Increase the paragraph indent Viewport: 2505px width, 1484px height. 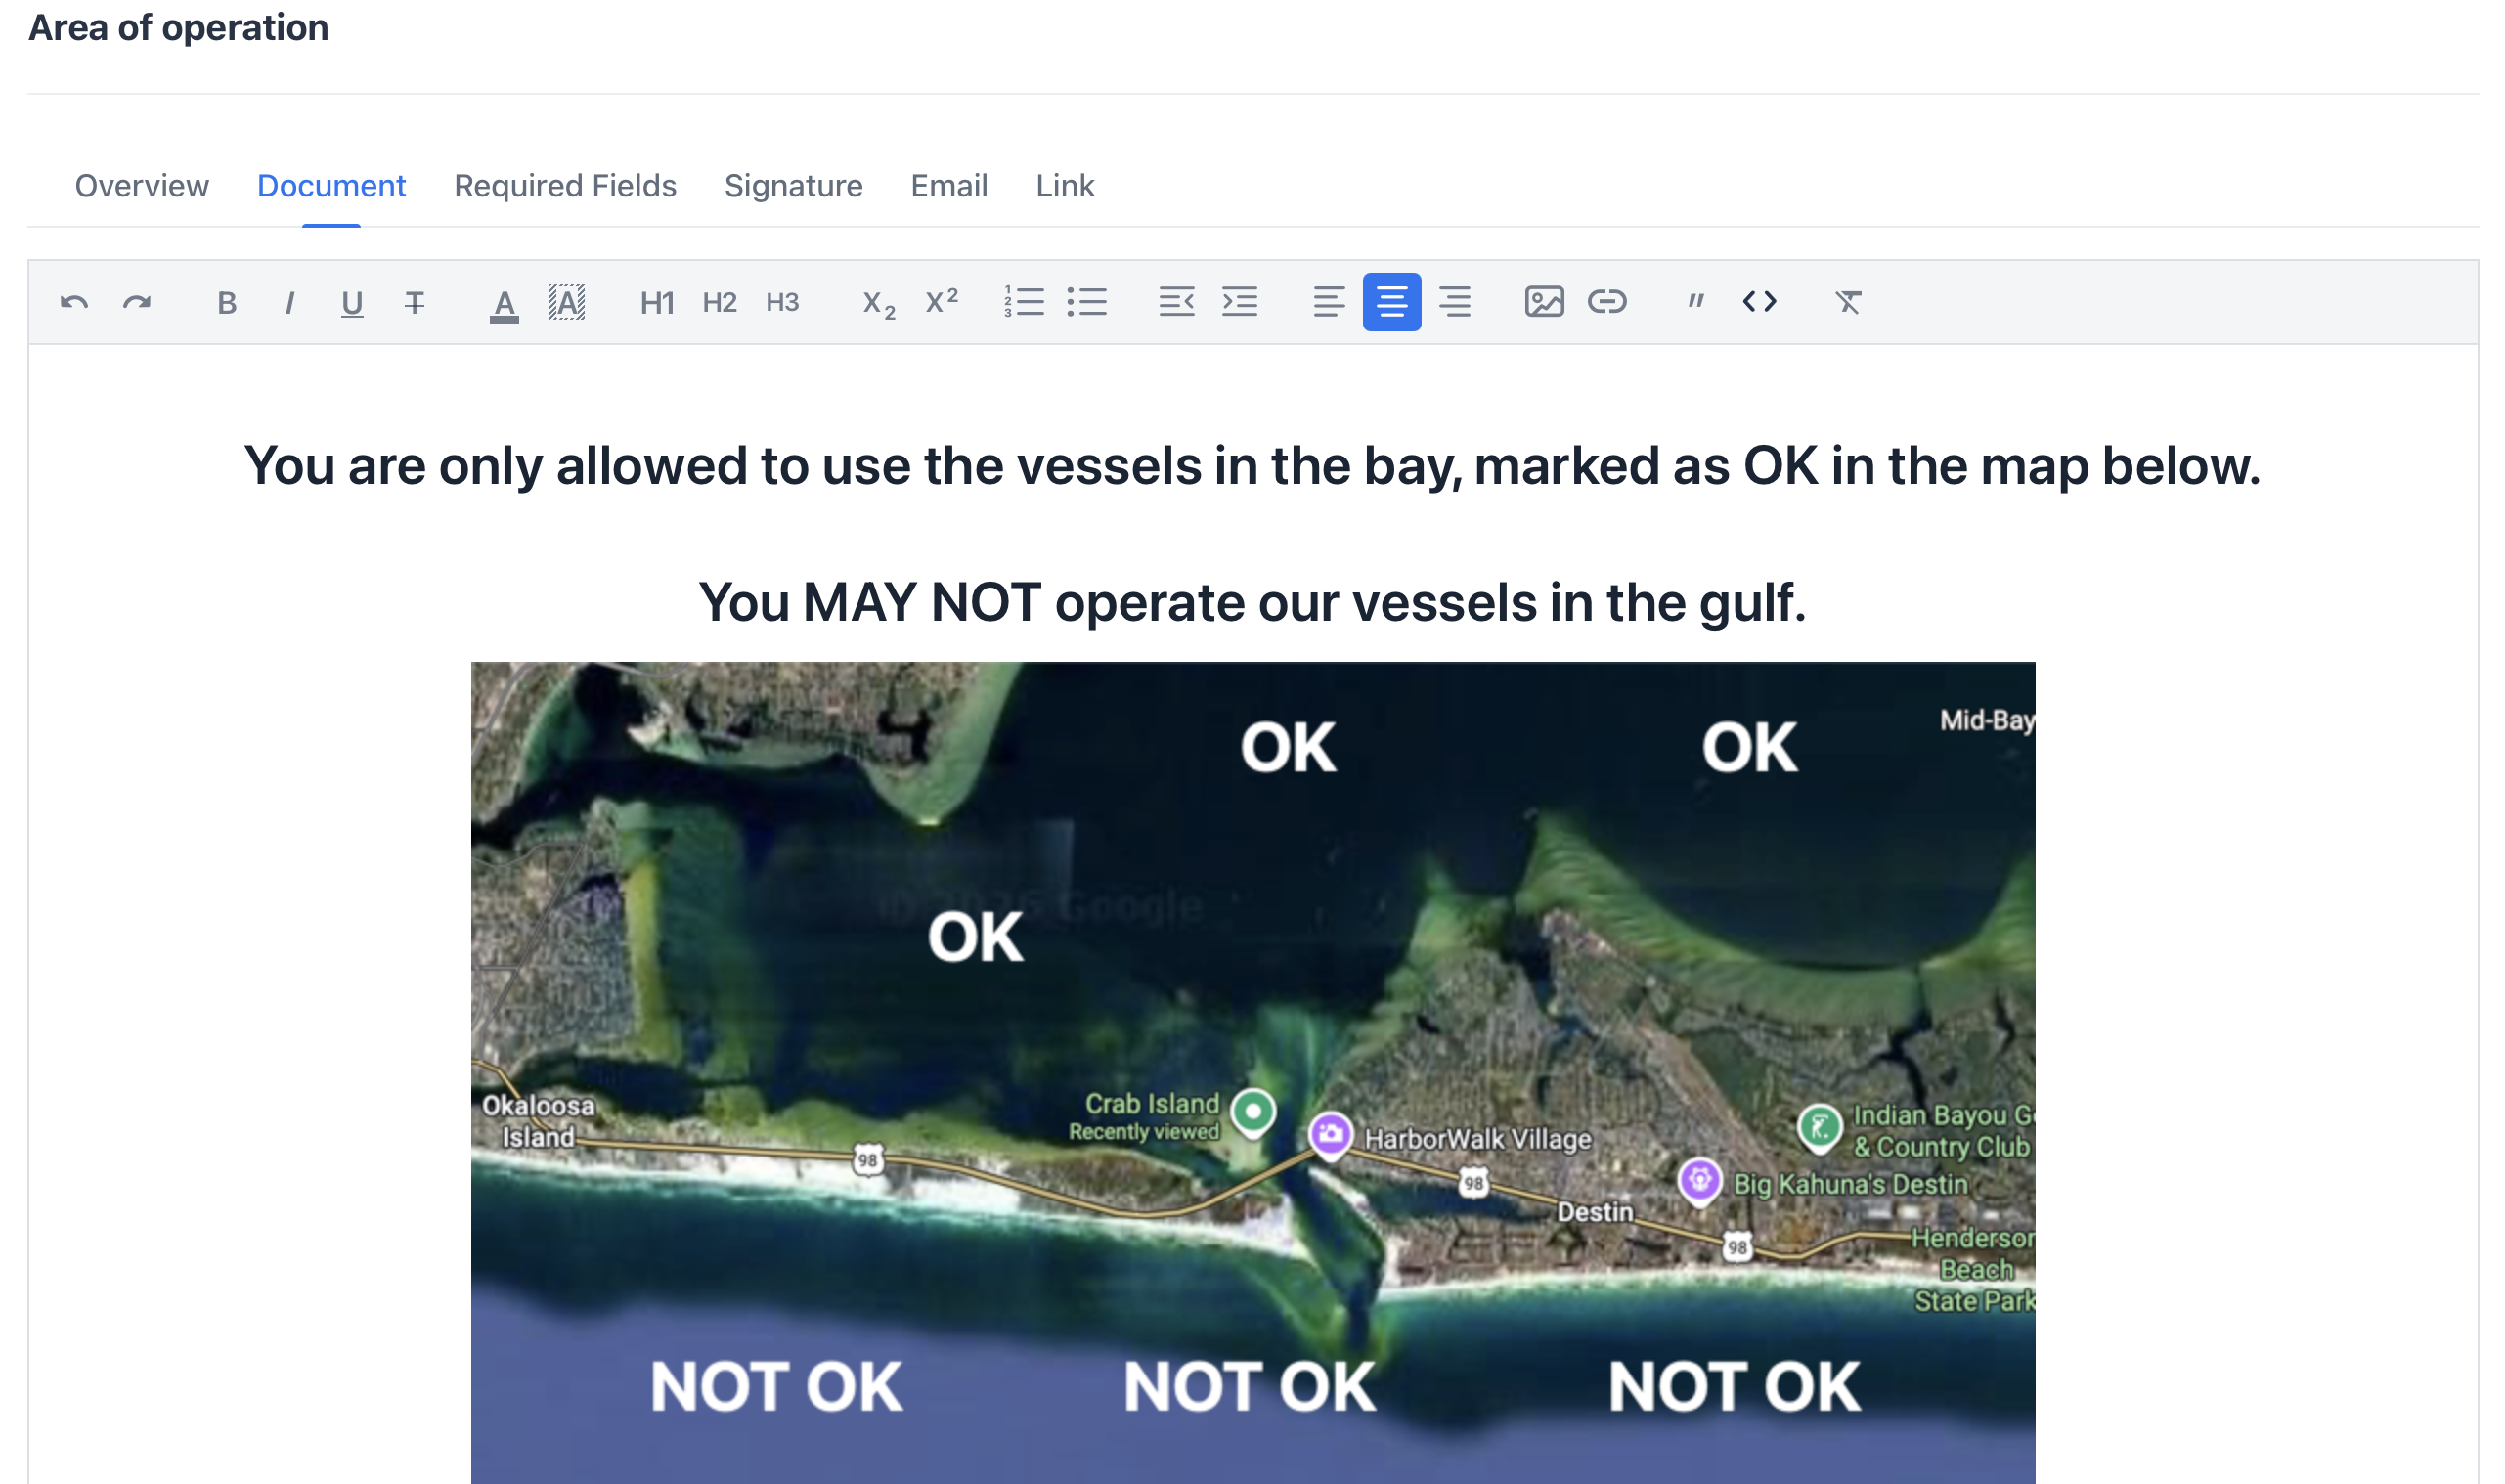1240,302
